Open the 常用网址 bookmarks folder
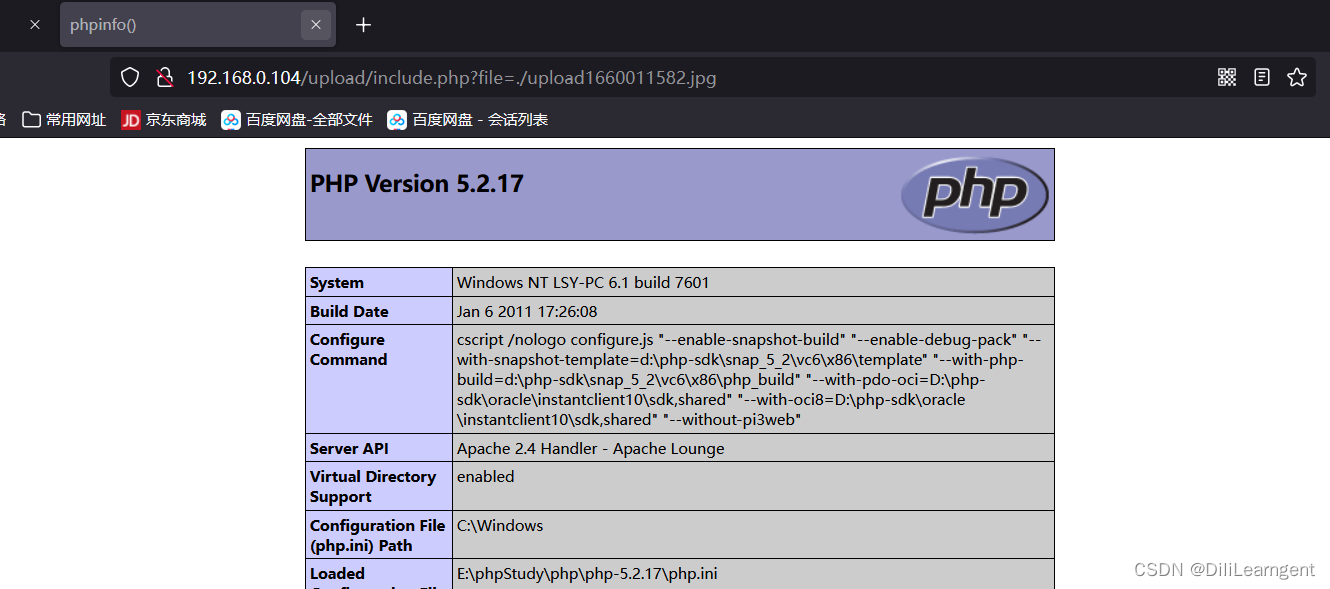 tap(64, 120)
